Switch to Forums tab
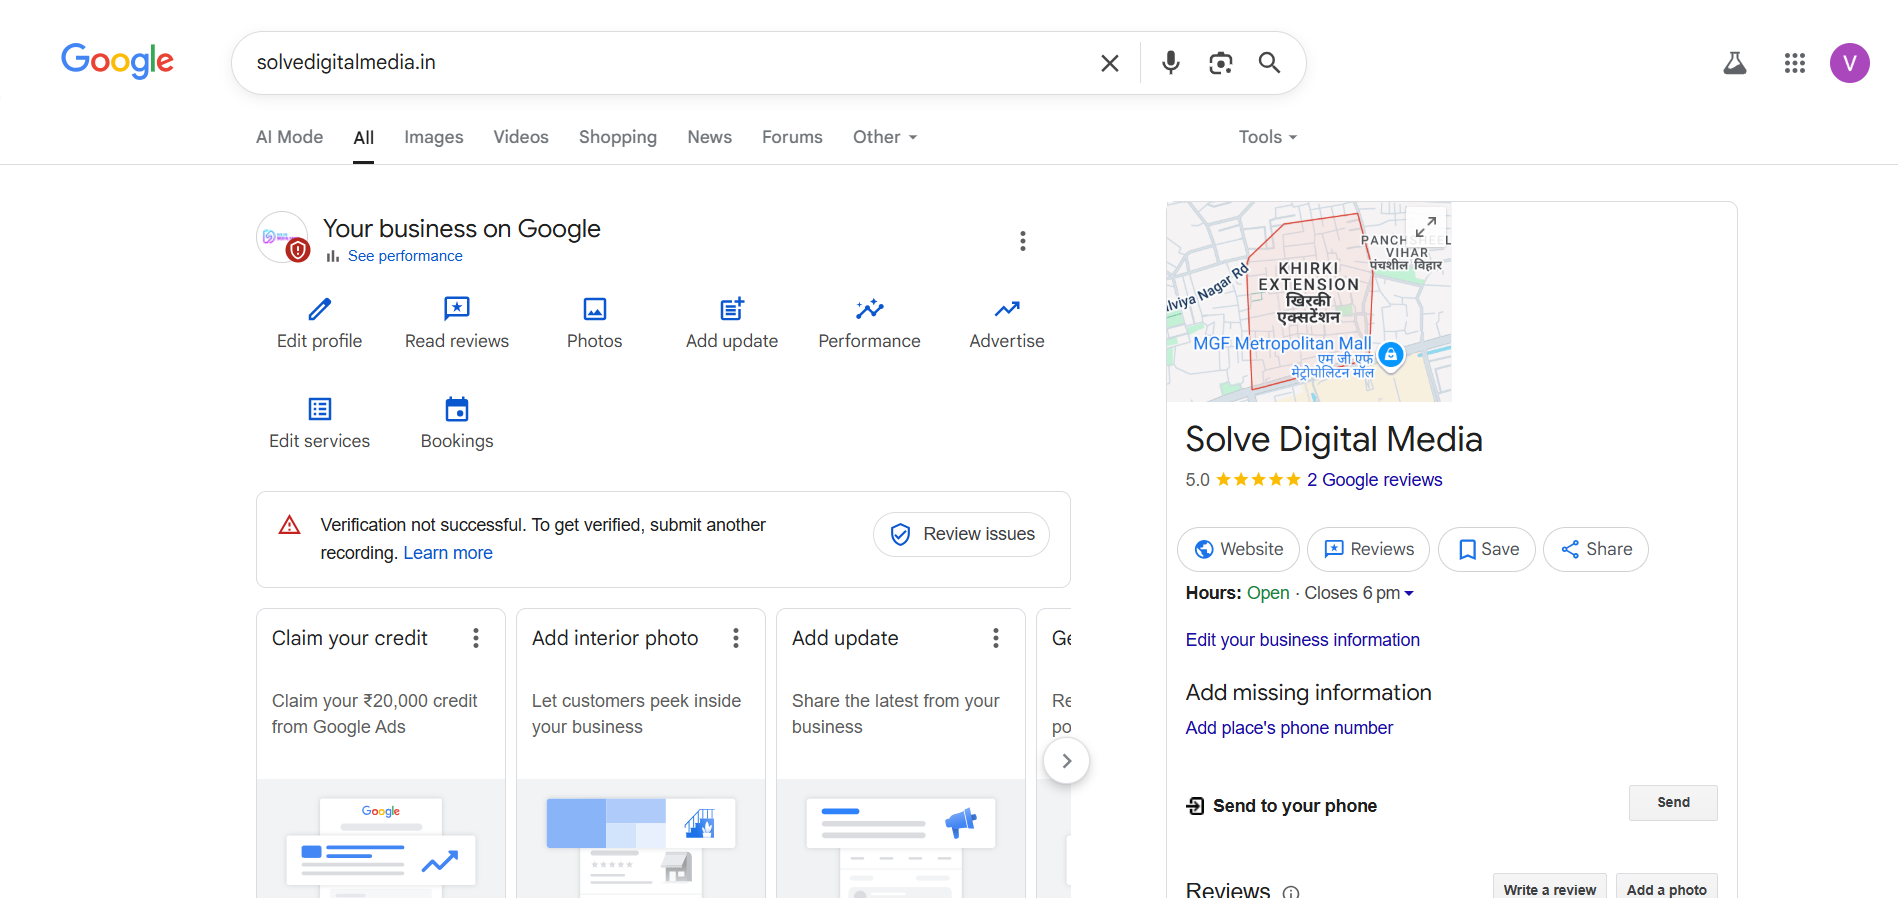The height and width of the screenshot is (898, 1898). [792, 137]
